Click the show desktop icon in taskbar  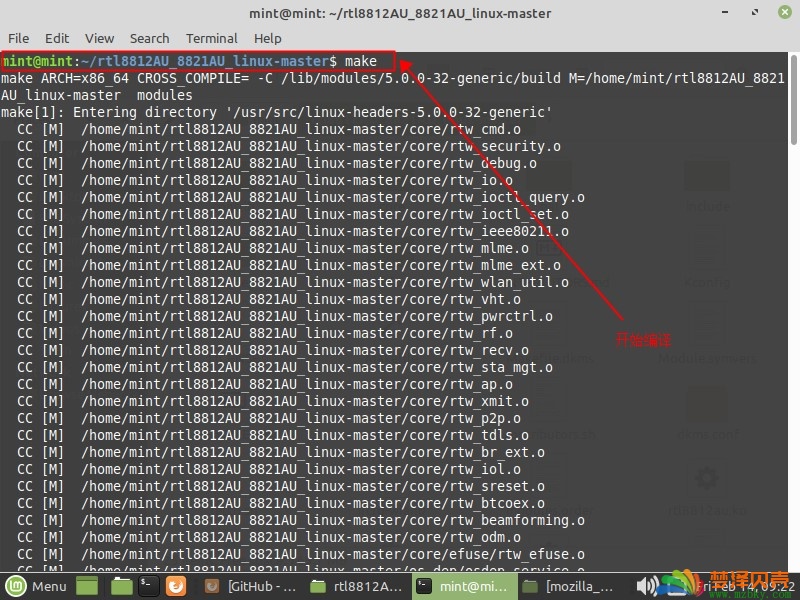pyautogui.click(x=87, y=586)
